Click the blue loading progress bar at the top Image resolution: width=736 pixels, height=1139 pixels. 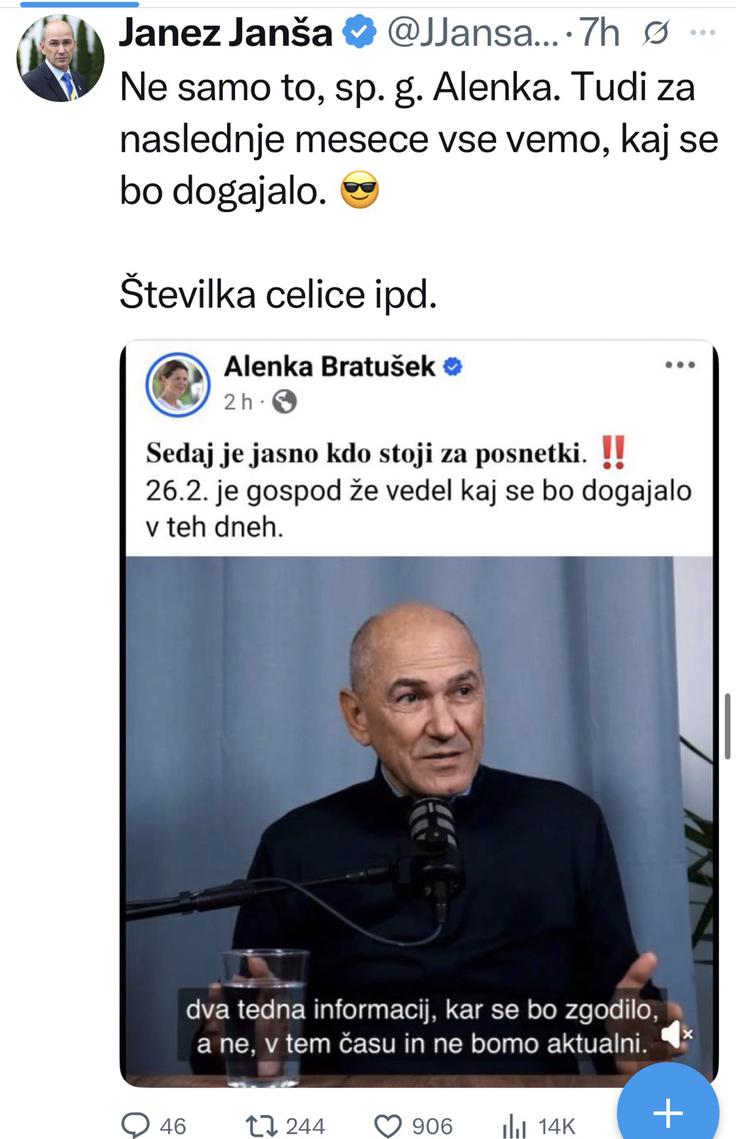click(x=69, y=4)
